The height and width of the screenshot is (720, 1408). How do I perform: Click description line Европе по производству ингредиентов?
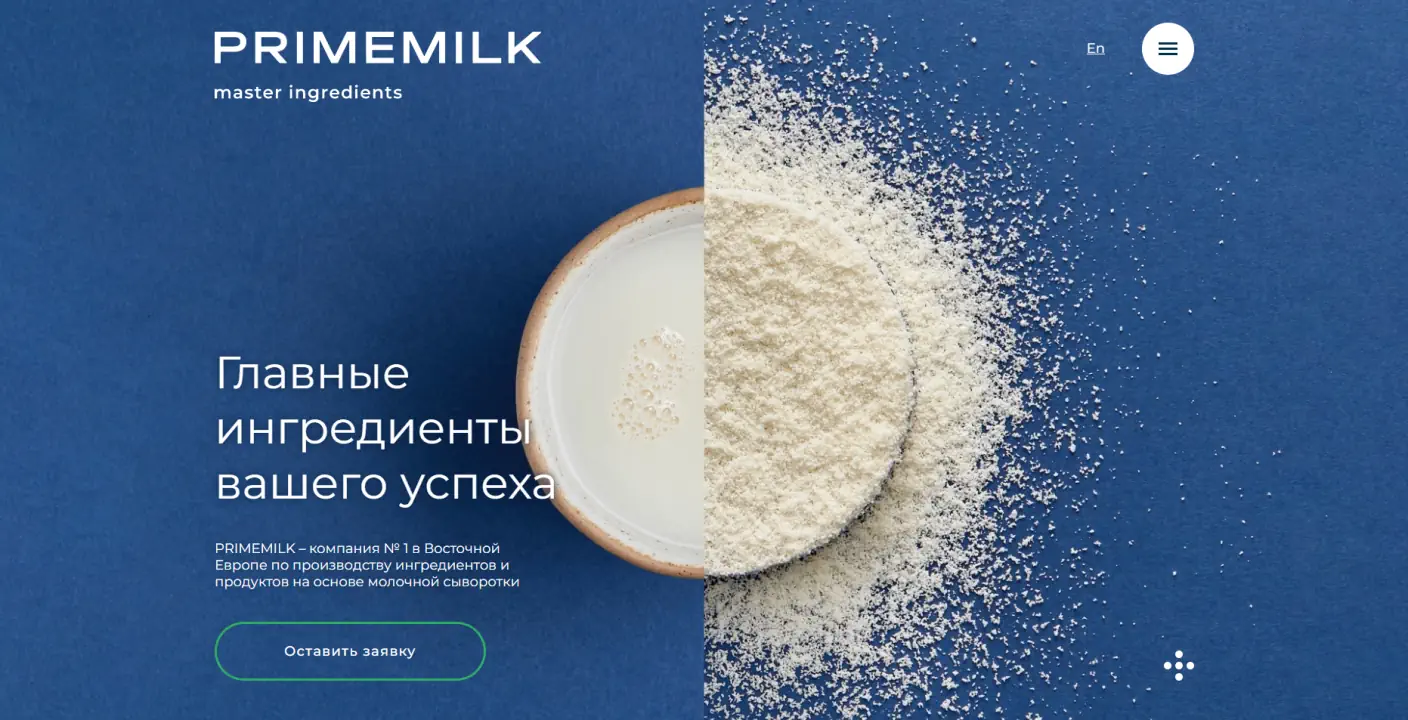(362, 565)
